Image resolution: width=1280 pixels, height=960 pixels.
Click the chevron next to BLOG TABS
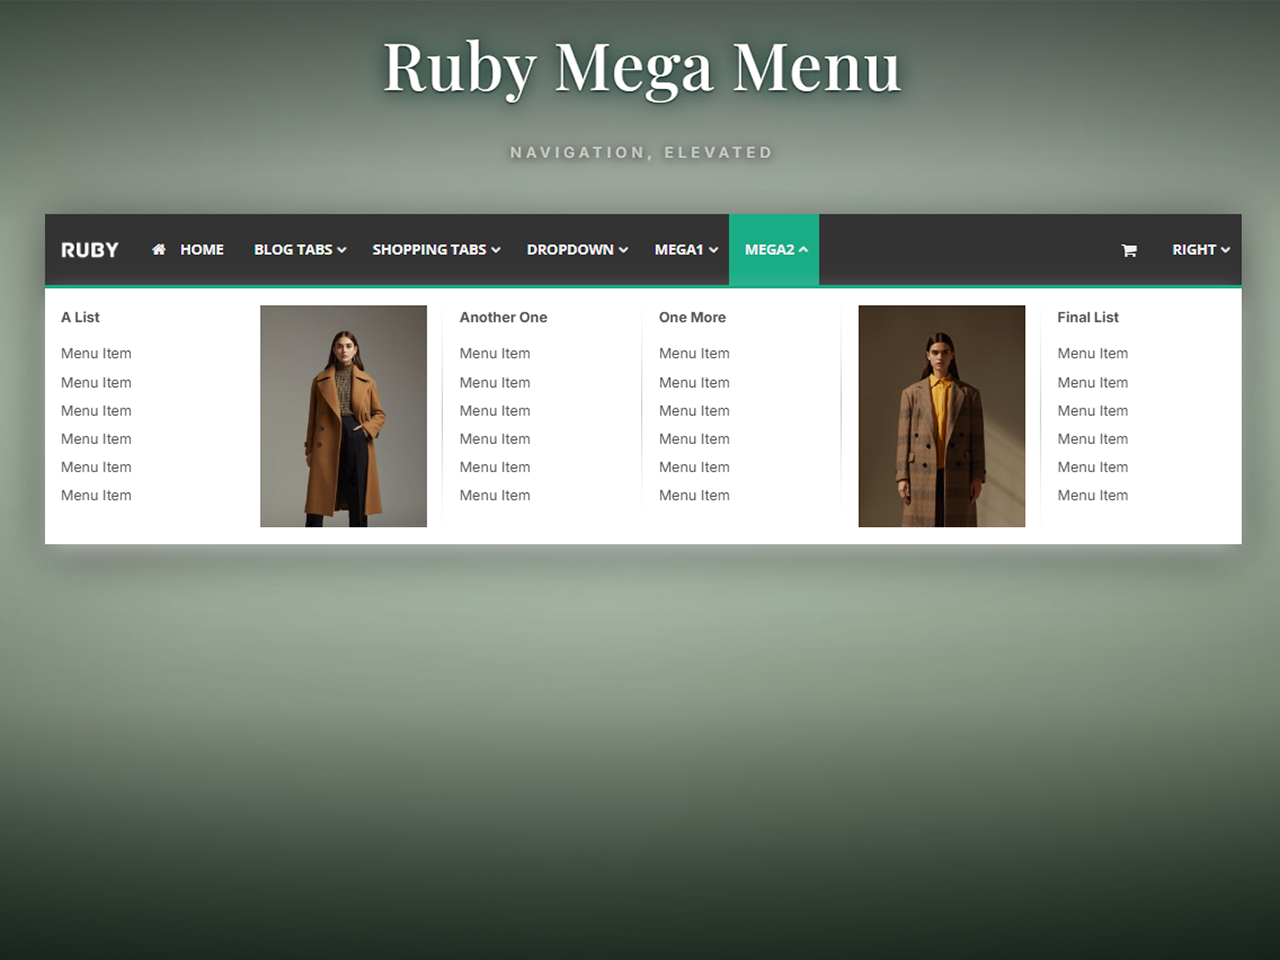341,250
